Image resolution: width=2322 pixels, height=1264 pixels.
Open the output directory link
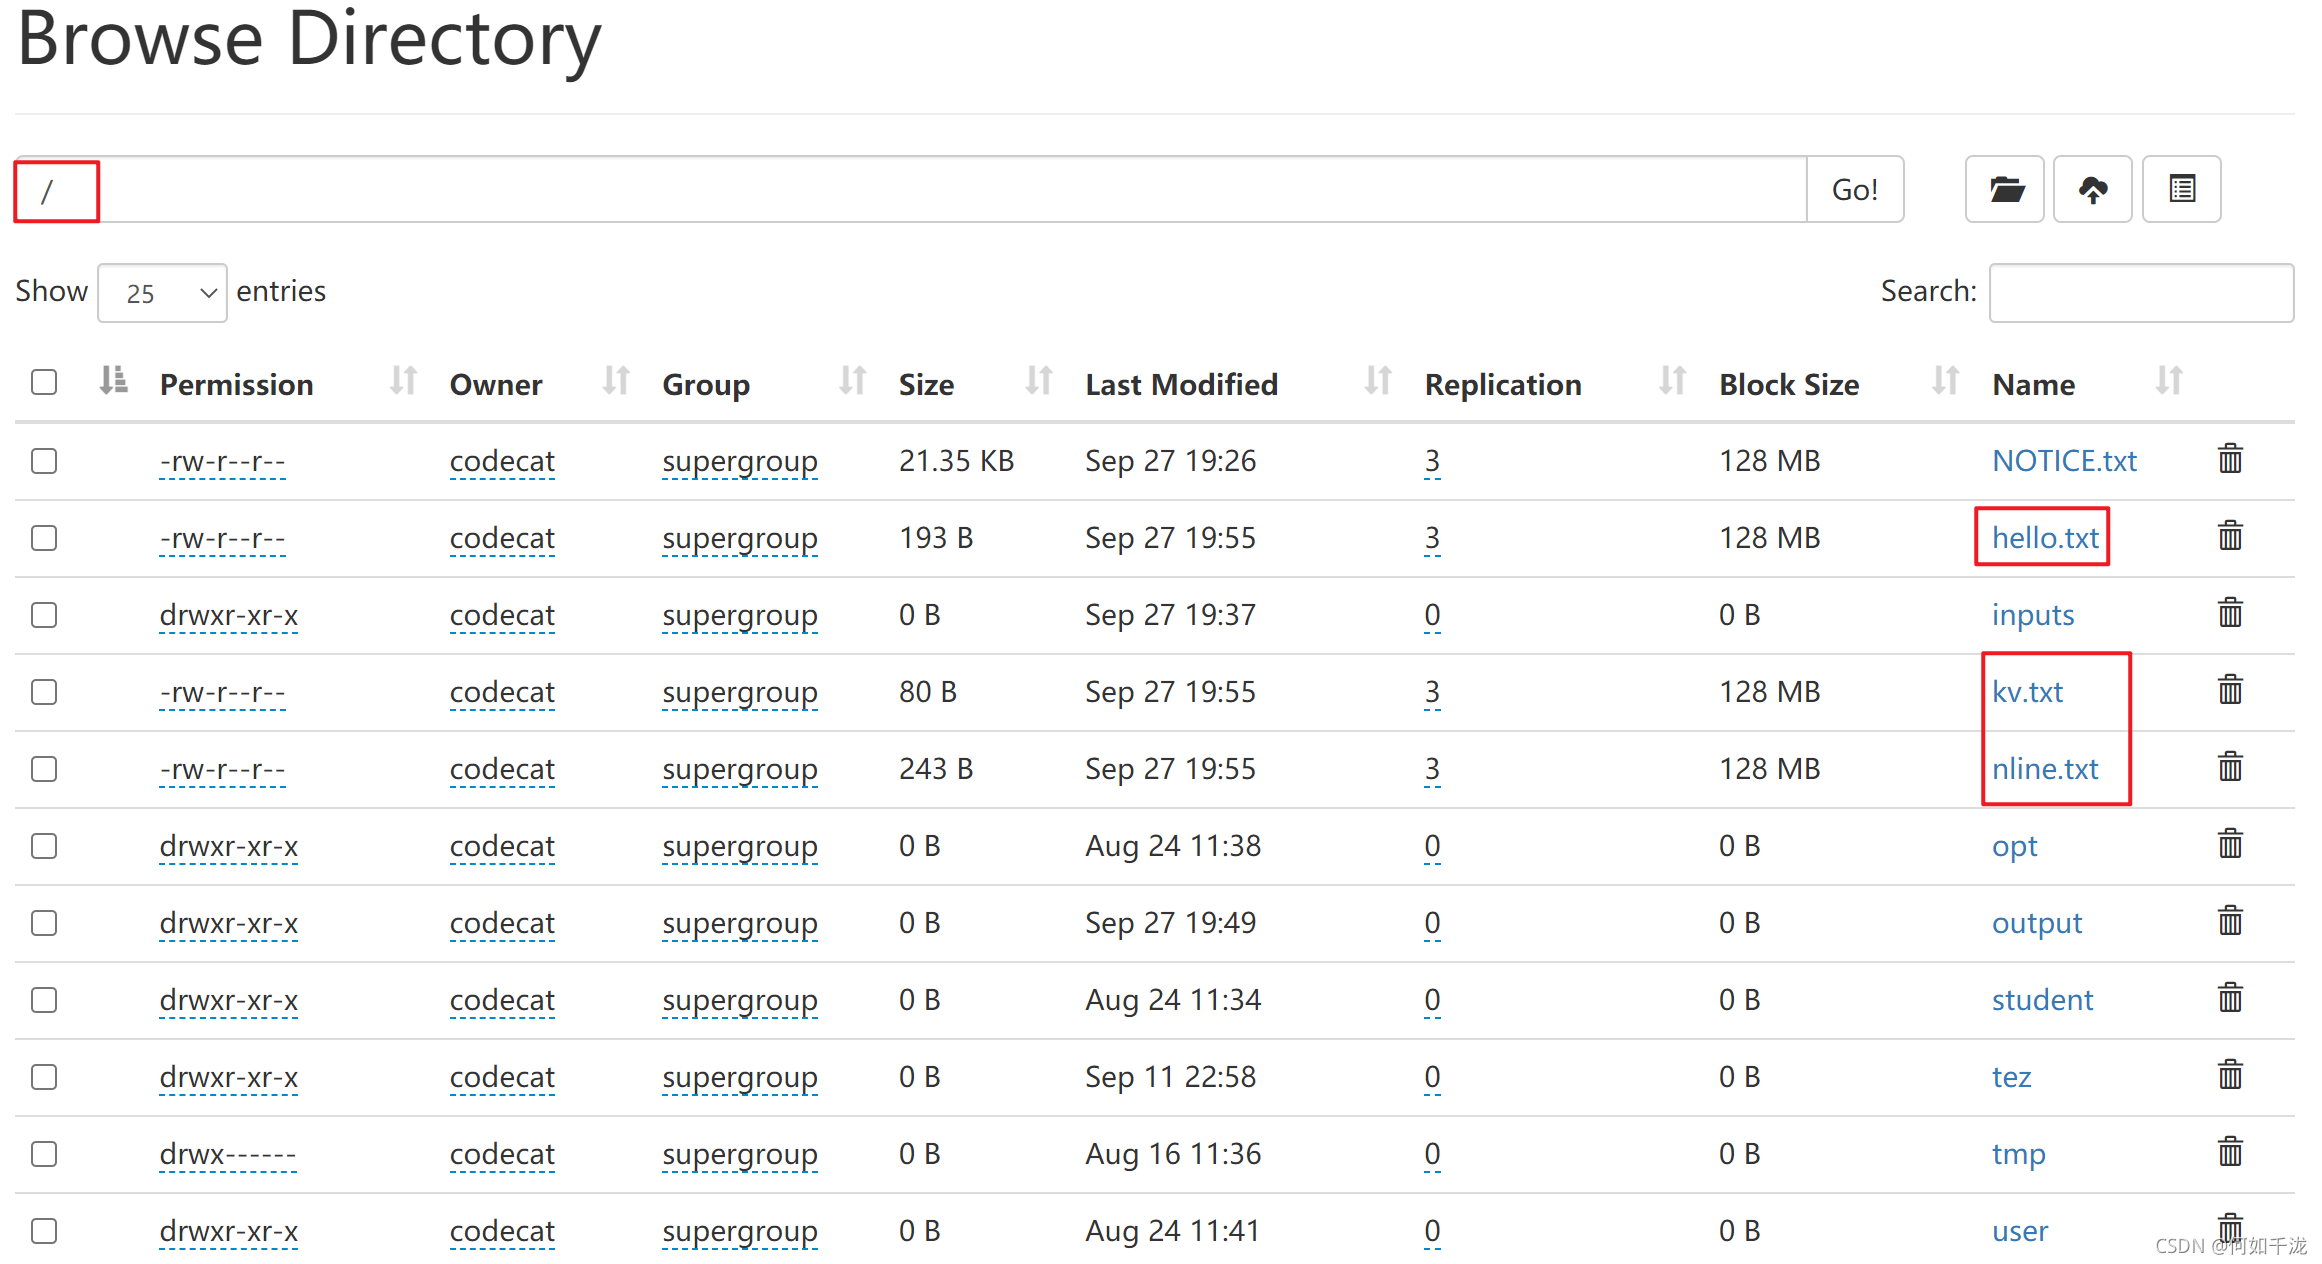click(x=2036, y=924)
